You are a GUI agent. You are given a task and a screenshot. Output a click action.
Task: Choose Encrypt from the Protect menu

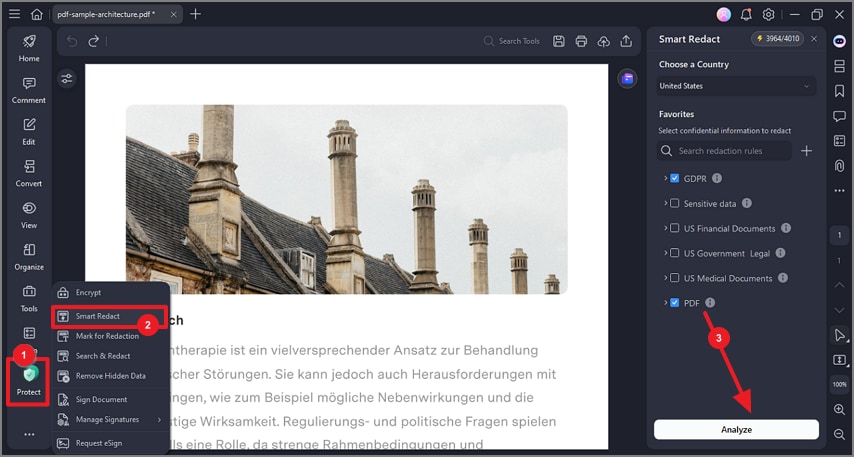(x=111, y=293)
